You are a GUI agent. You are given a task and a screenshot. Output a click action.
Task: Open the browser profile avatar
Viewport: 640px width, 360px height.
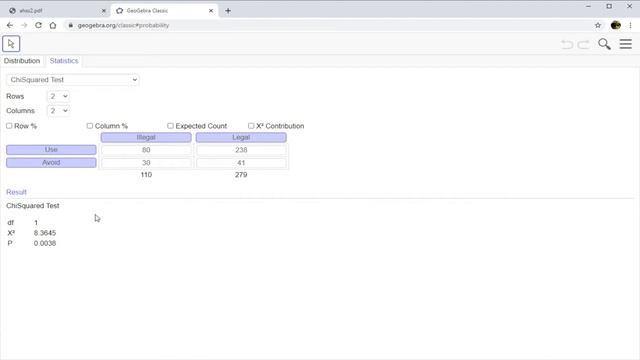616,25
